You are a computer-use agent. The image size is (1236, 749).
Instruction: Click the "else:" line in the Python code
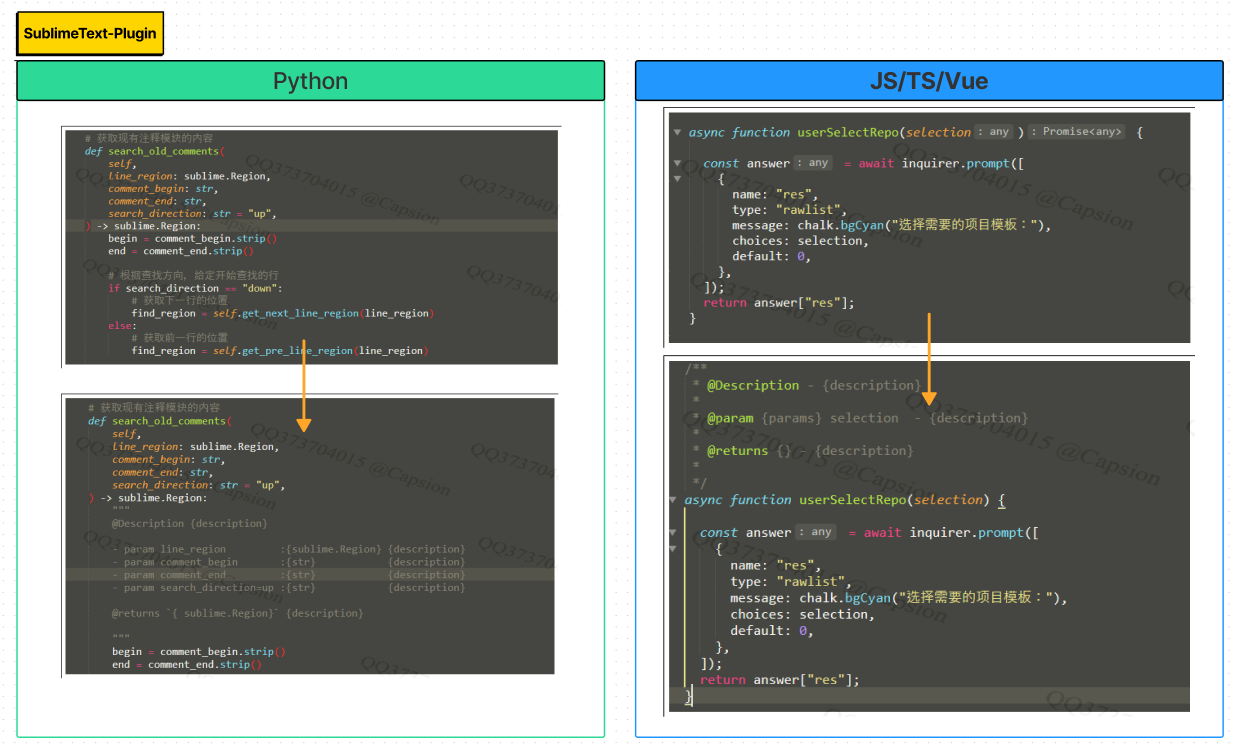pyautogui.click(x=120, y=326)
